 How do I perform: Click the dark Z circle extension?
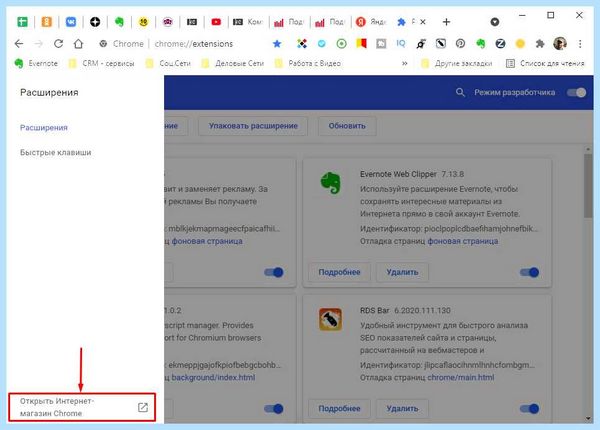[x=500, y=44]
